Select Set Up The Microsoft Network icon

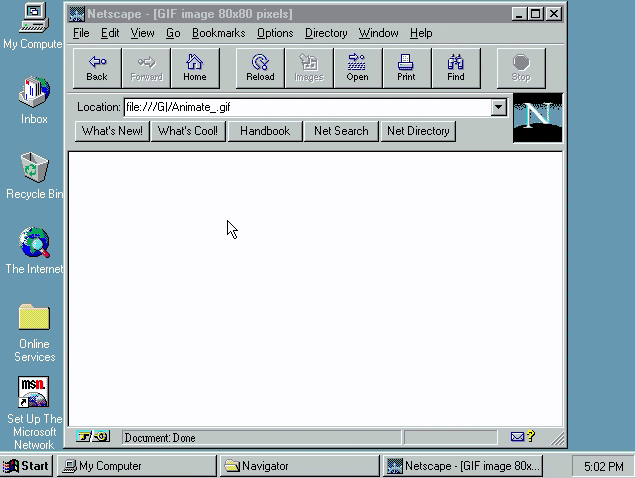(34, 413)
